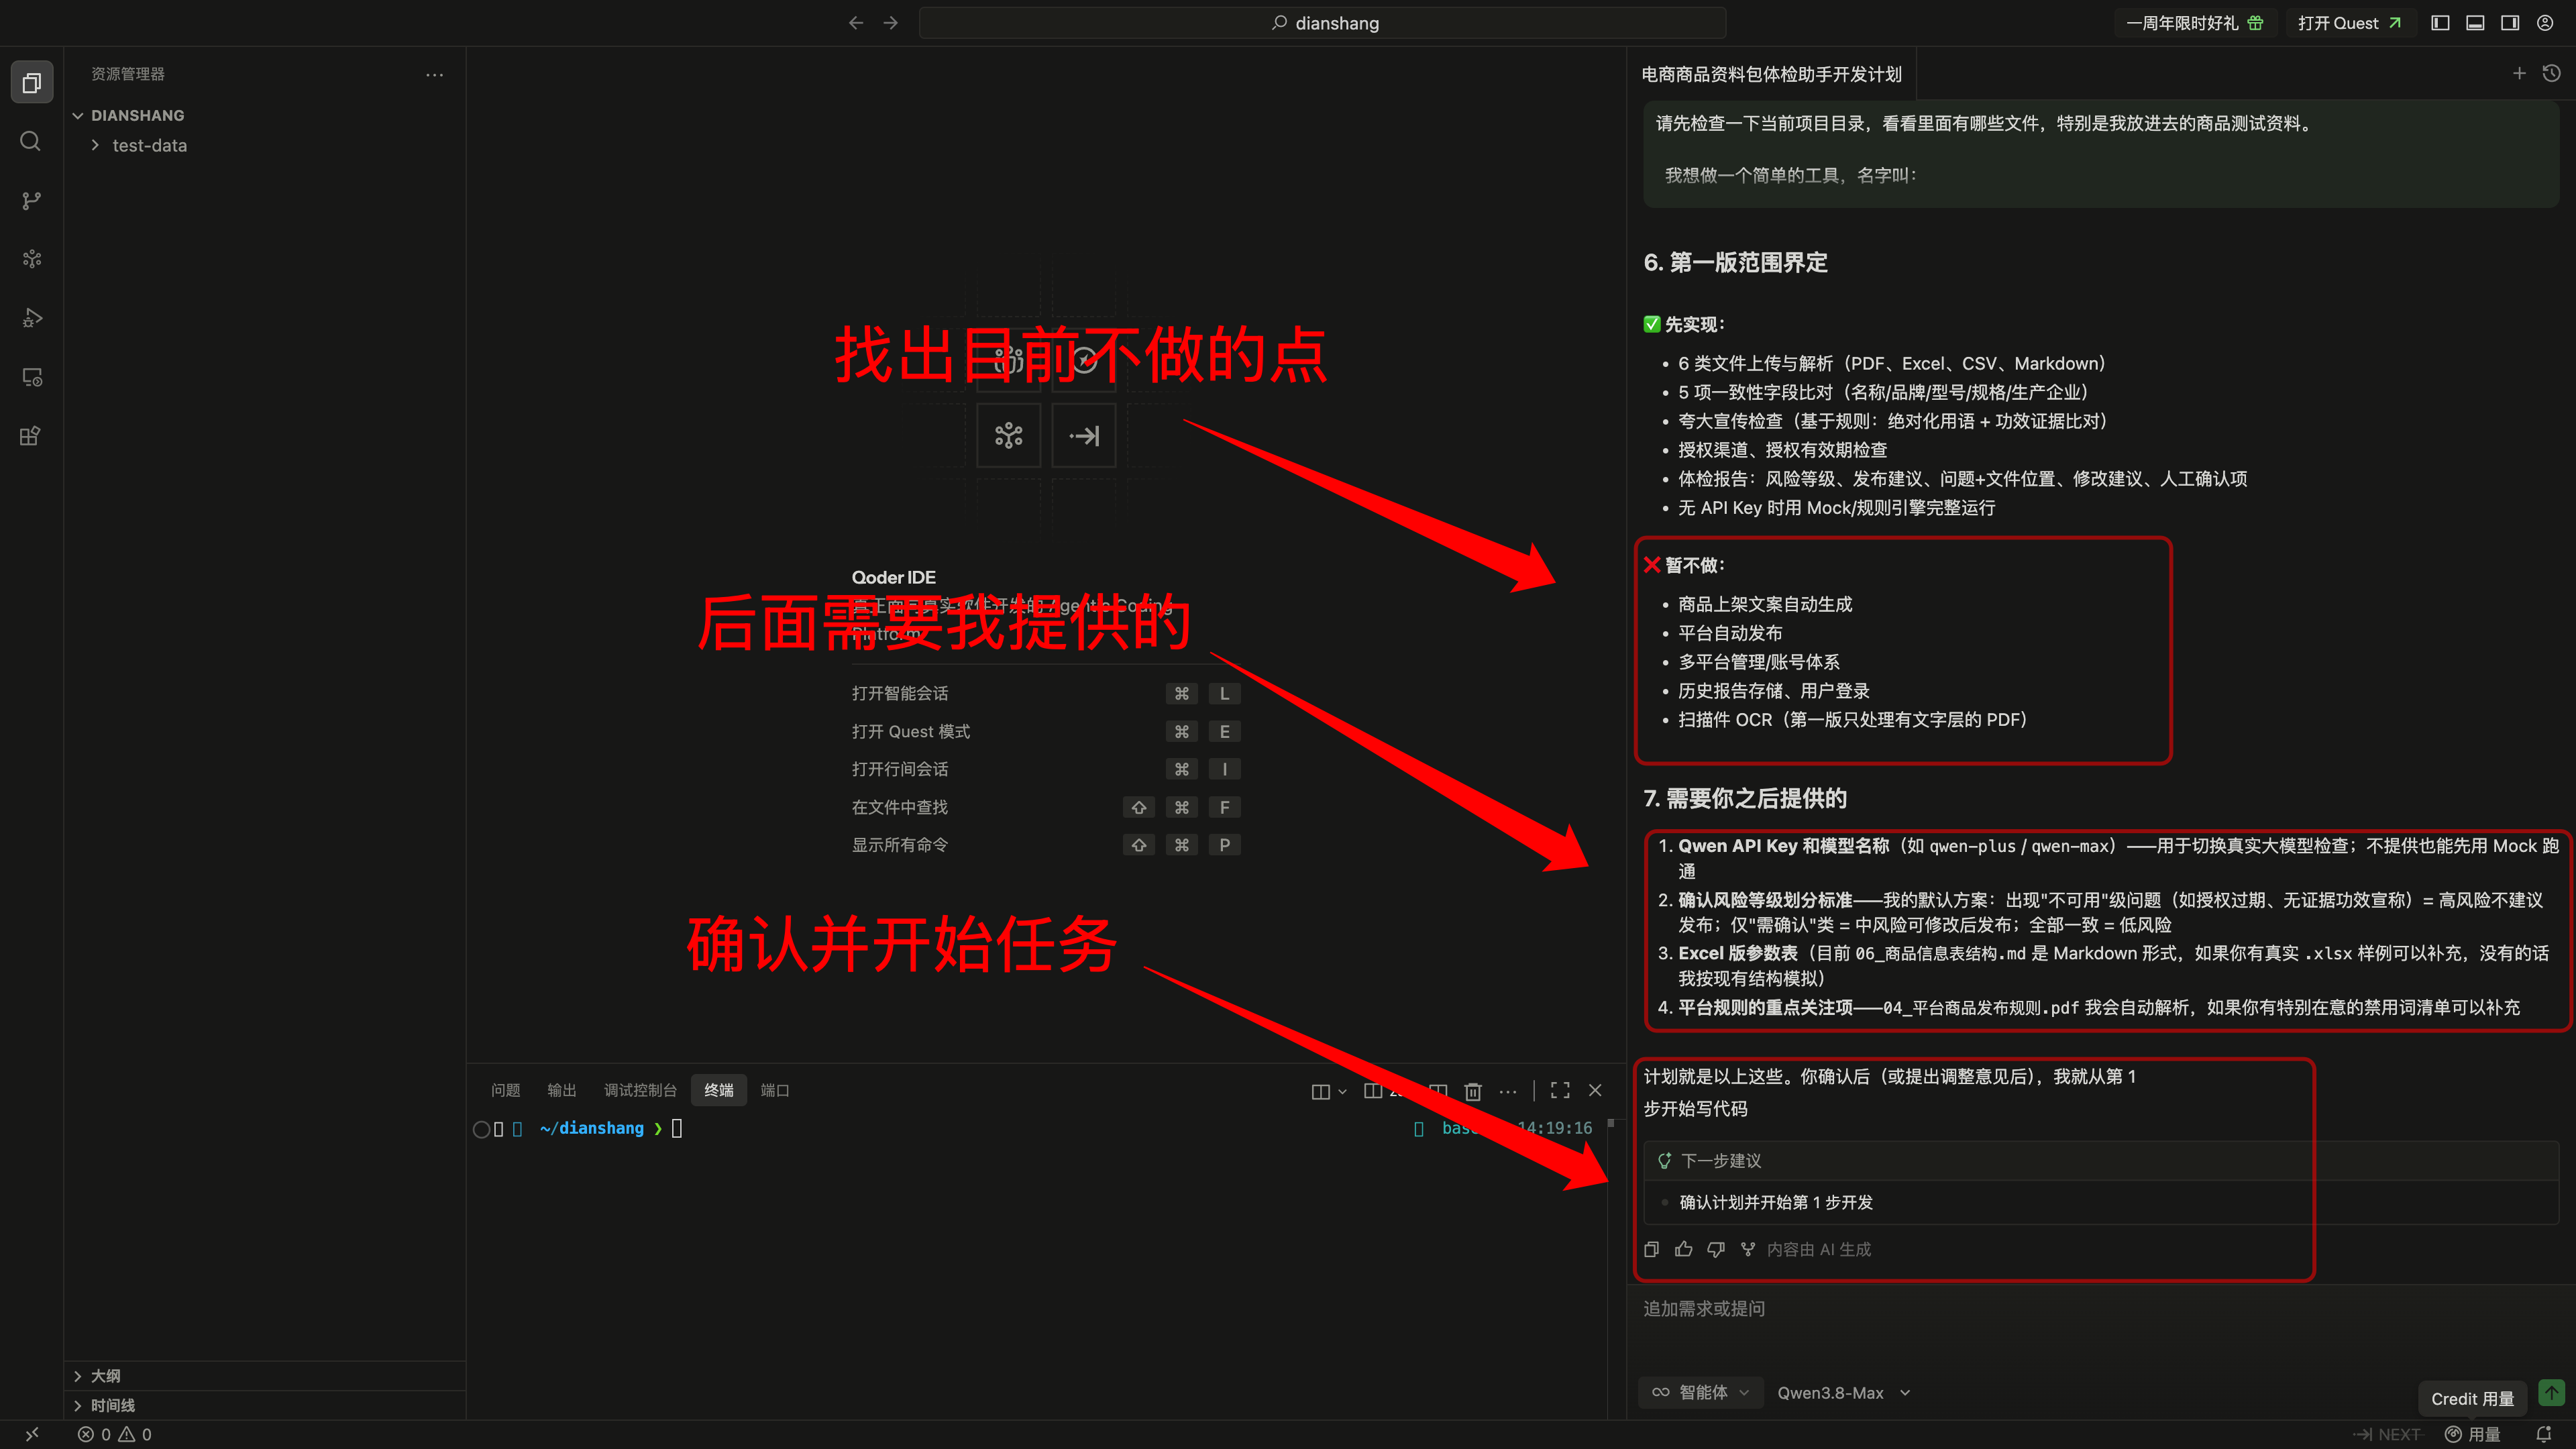Start a new chat with the plus icon
The image size is (2576, 1449).
click(2519, 73)
